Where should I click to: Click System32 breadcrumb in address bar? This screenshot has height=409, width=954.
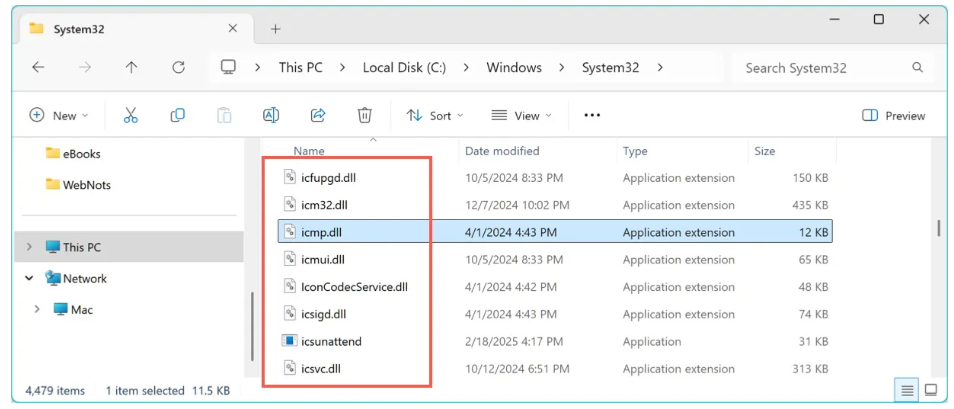tap(610, 68)
